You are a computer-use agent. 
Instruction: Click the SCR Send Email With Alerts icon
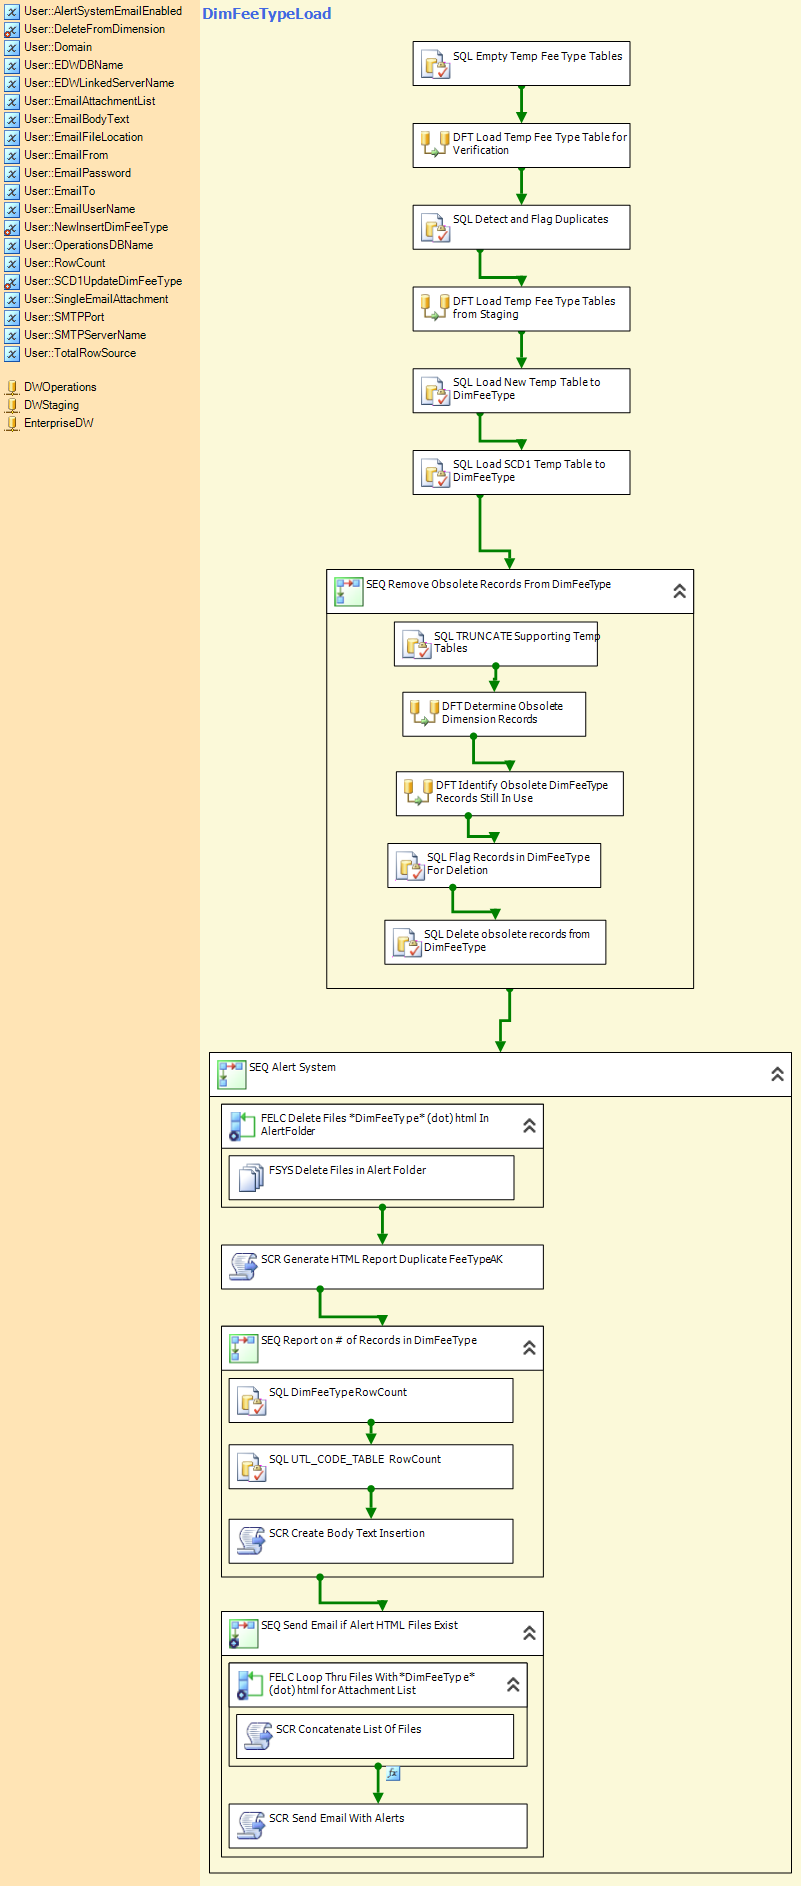(x=251, y=1826)
